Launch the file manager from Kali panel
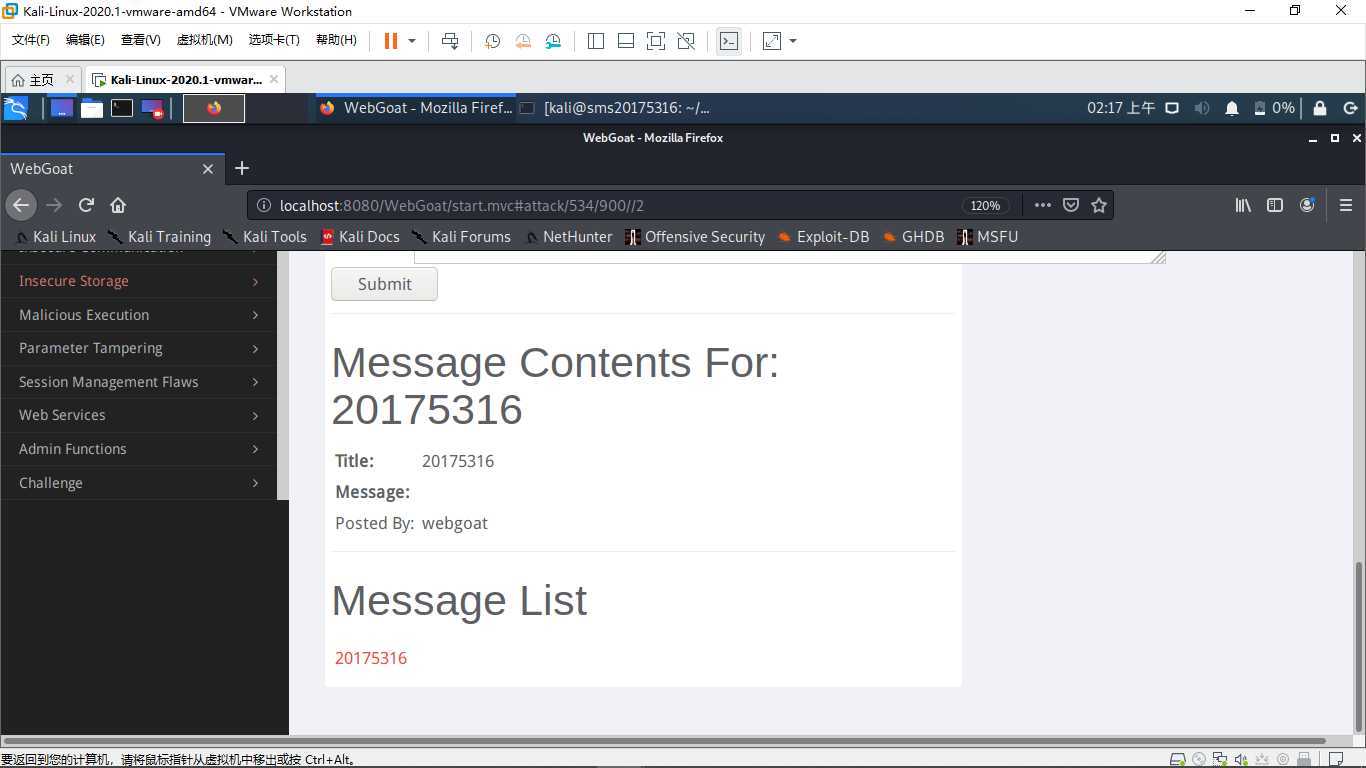Viewport: 1366px width, 768px height. pos(92,108)
